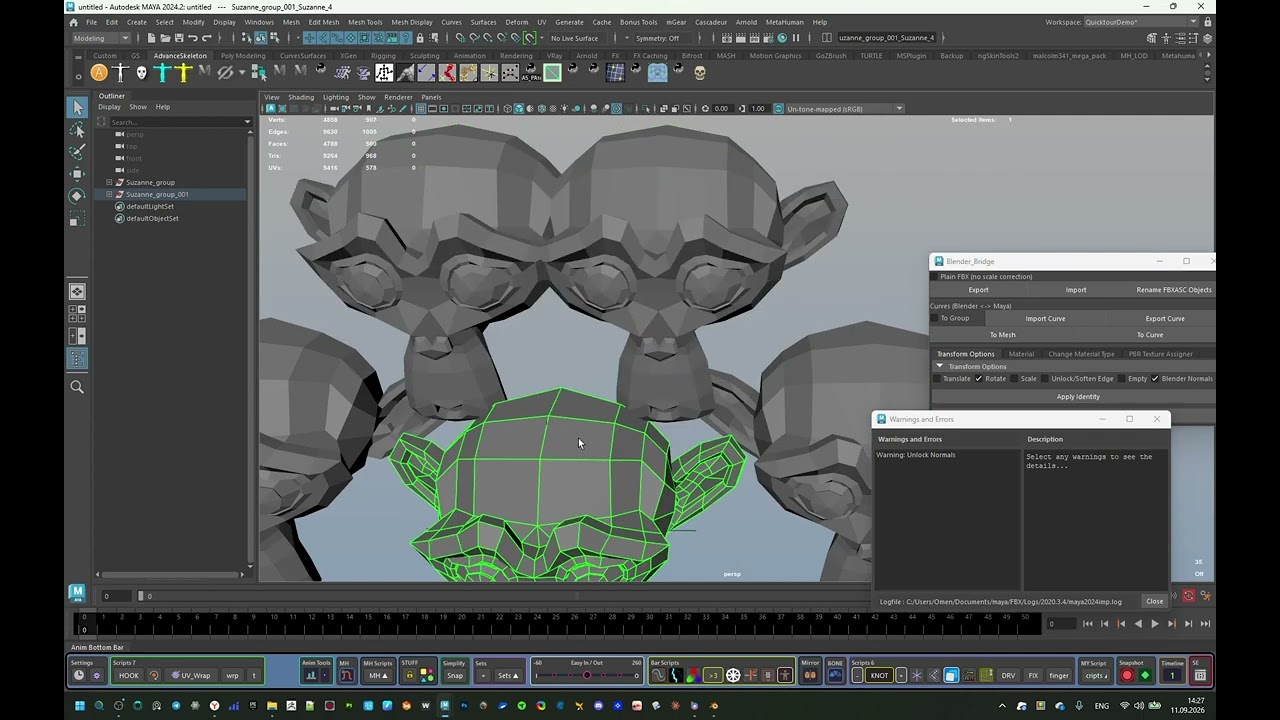Click Rename FBXASC Objects button
Viewport: 1280px width, 720px height.
(x=1173, y=290)
